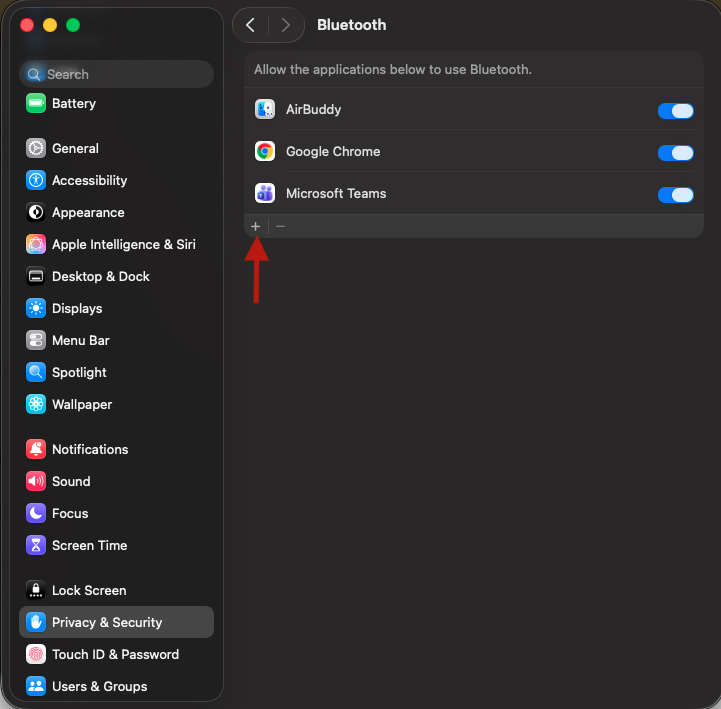Click the Touch ID fingerprint icon
The height and width of the screenshot is (709, 721).
(36, 654)
